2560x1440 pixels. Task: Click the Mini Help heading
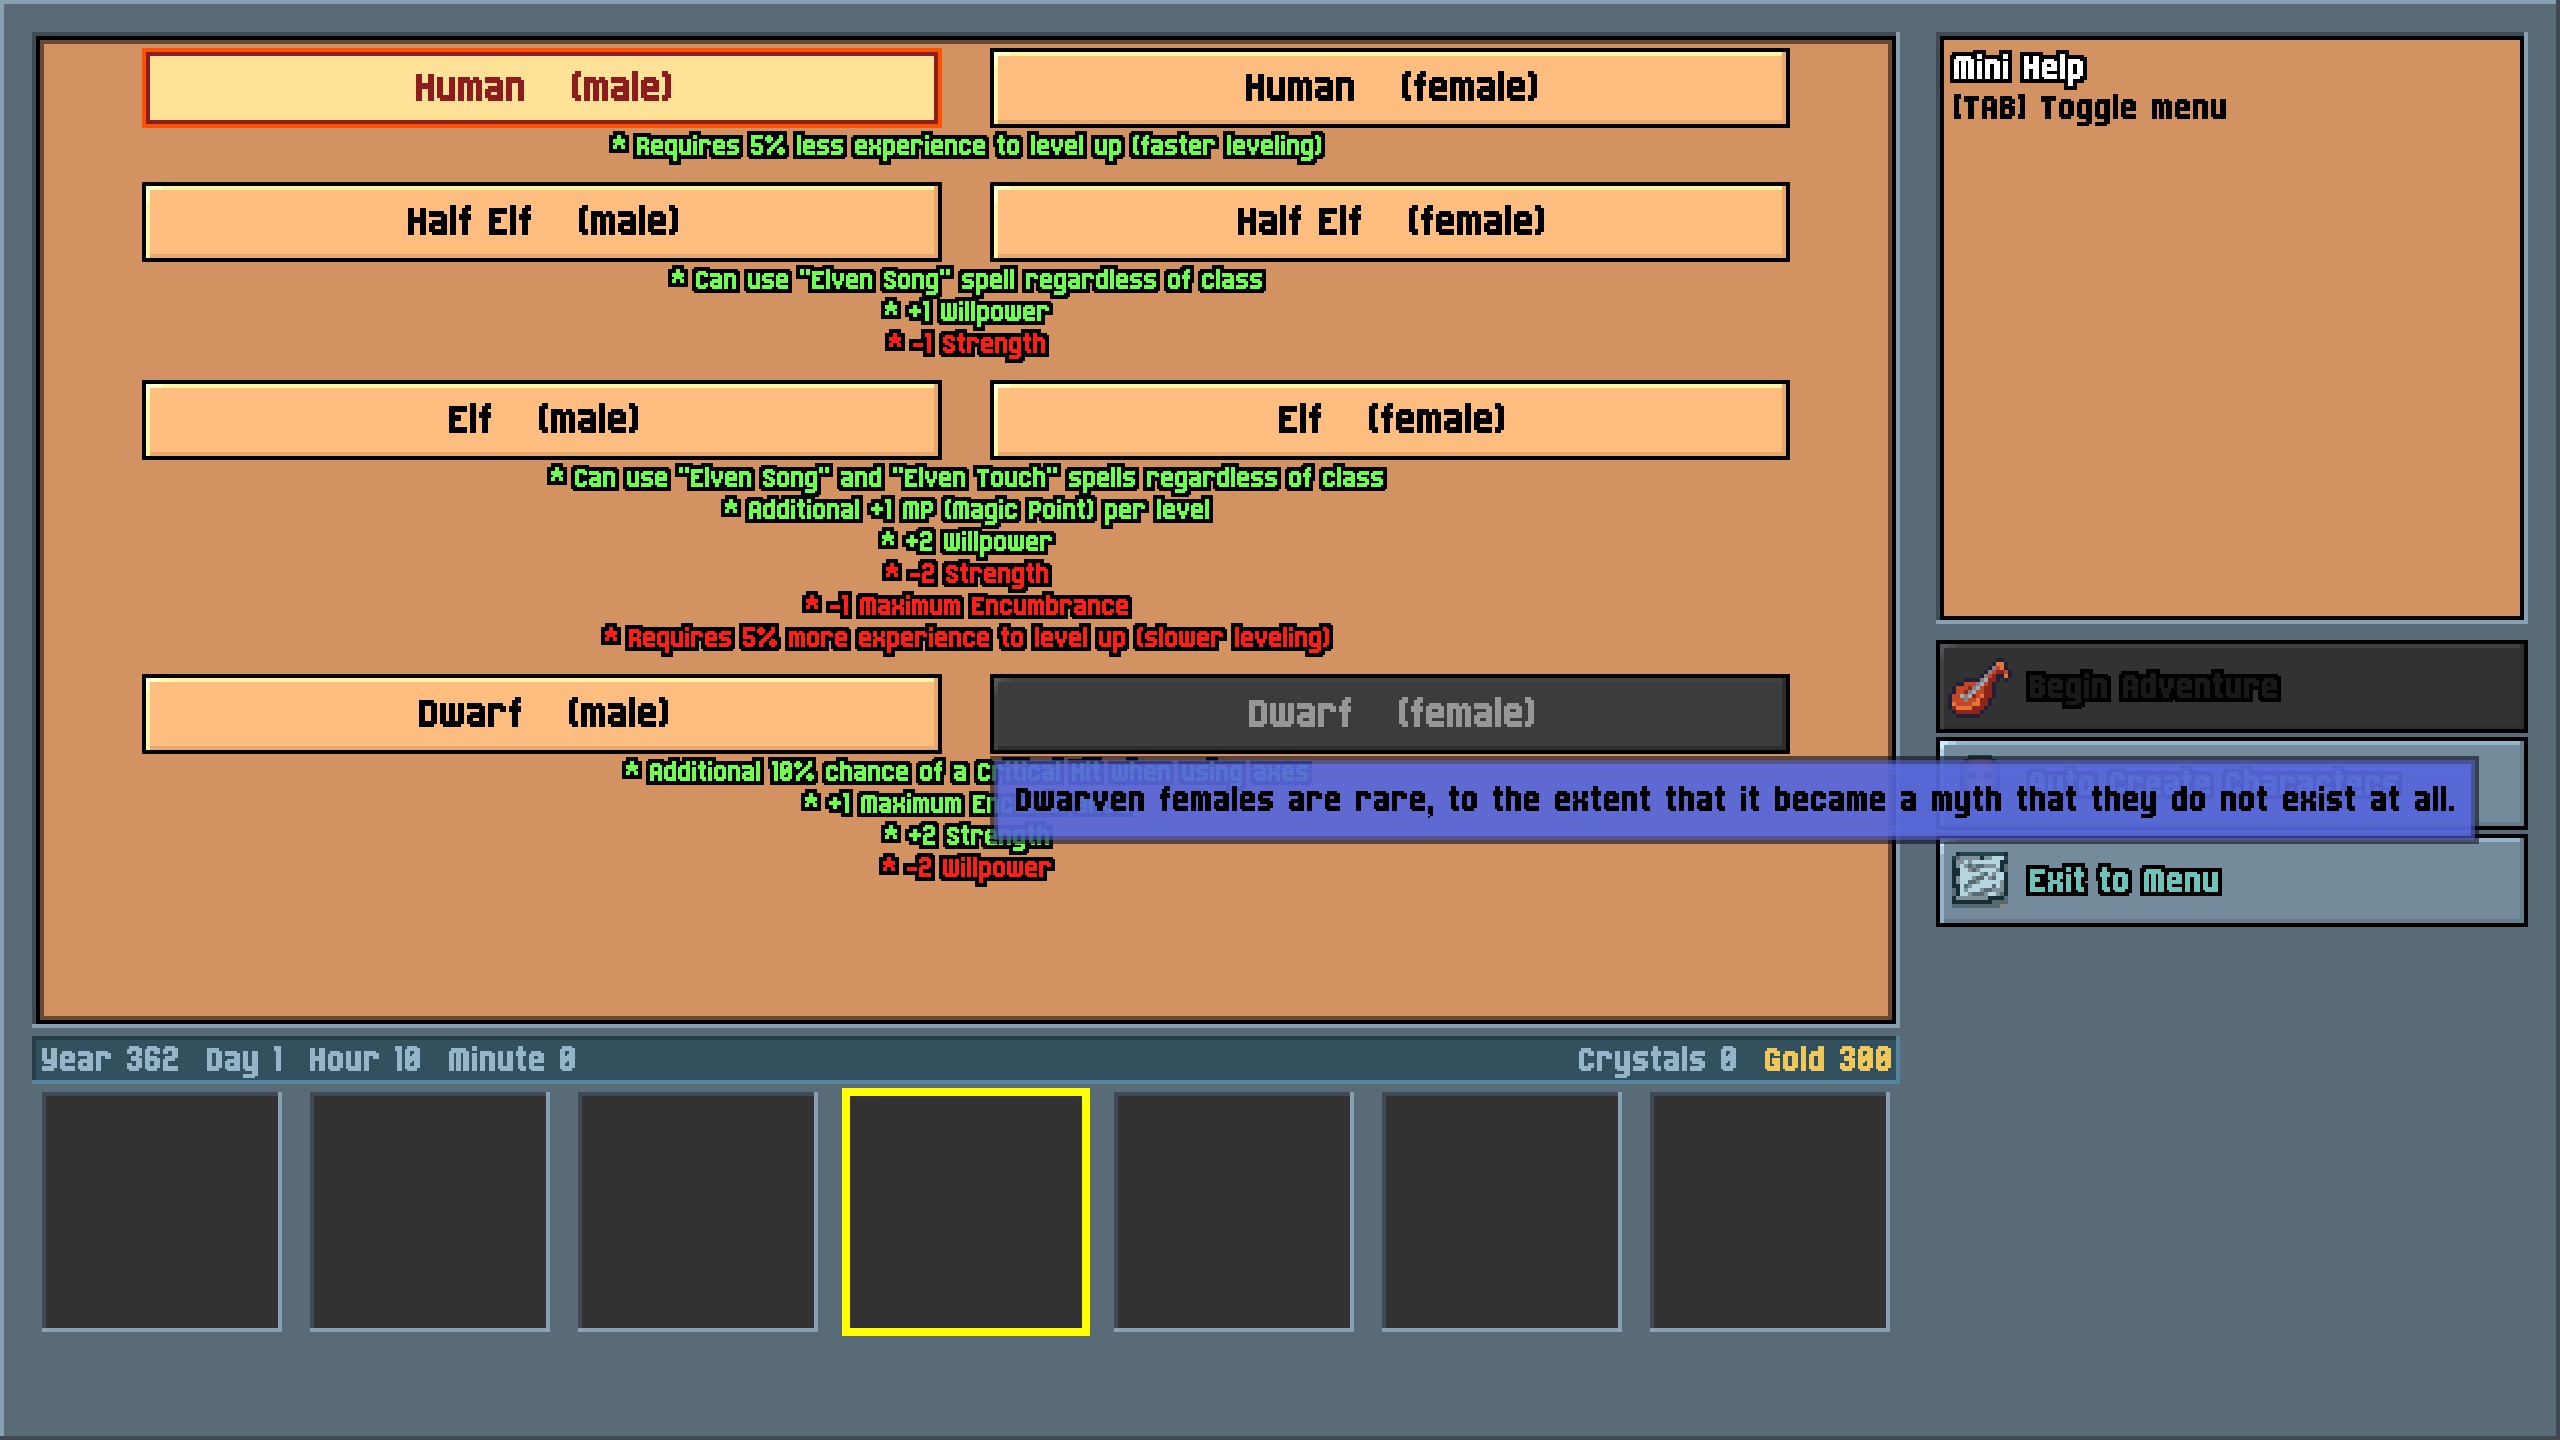2018,68
